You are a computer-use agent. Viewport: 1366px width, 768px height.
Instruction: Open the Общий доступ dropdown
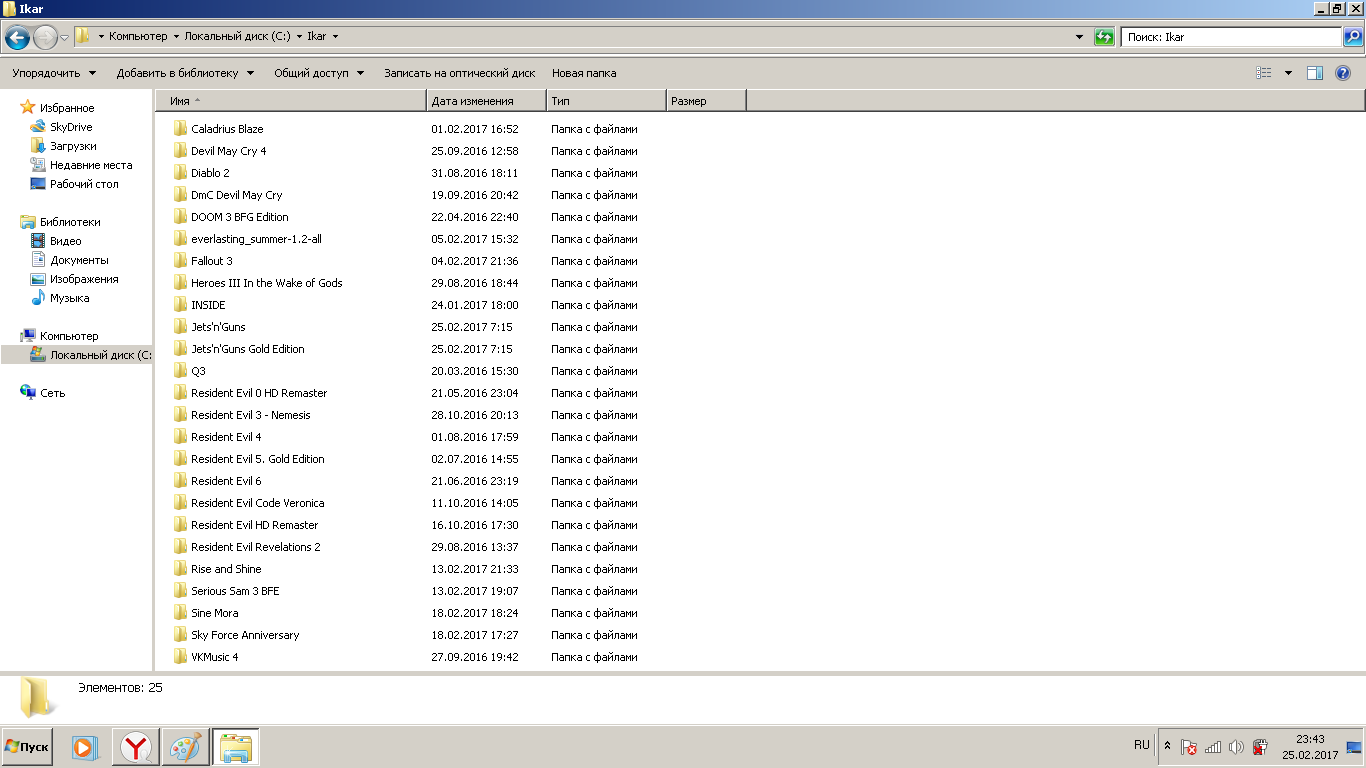tap(319, 73)
